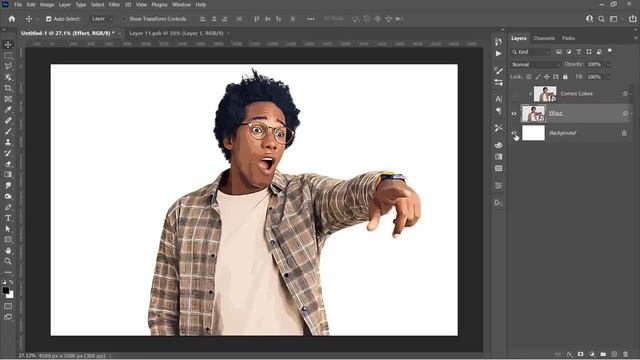Toggle layer filtering on/off dot
This screenshot has height=360, width=640.
(x=610, y=51)
